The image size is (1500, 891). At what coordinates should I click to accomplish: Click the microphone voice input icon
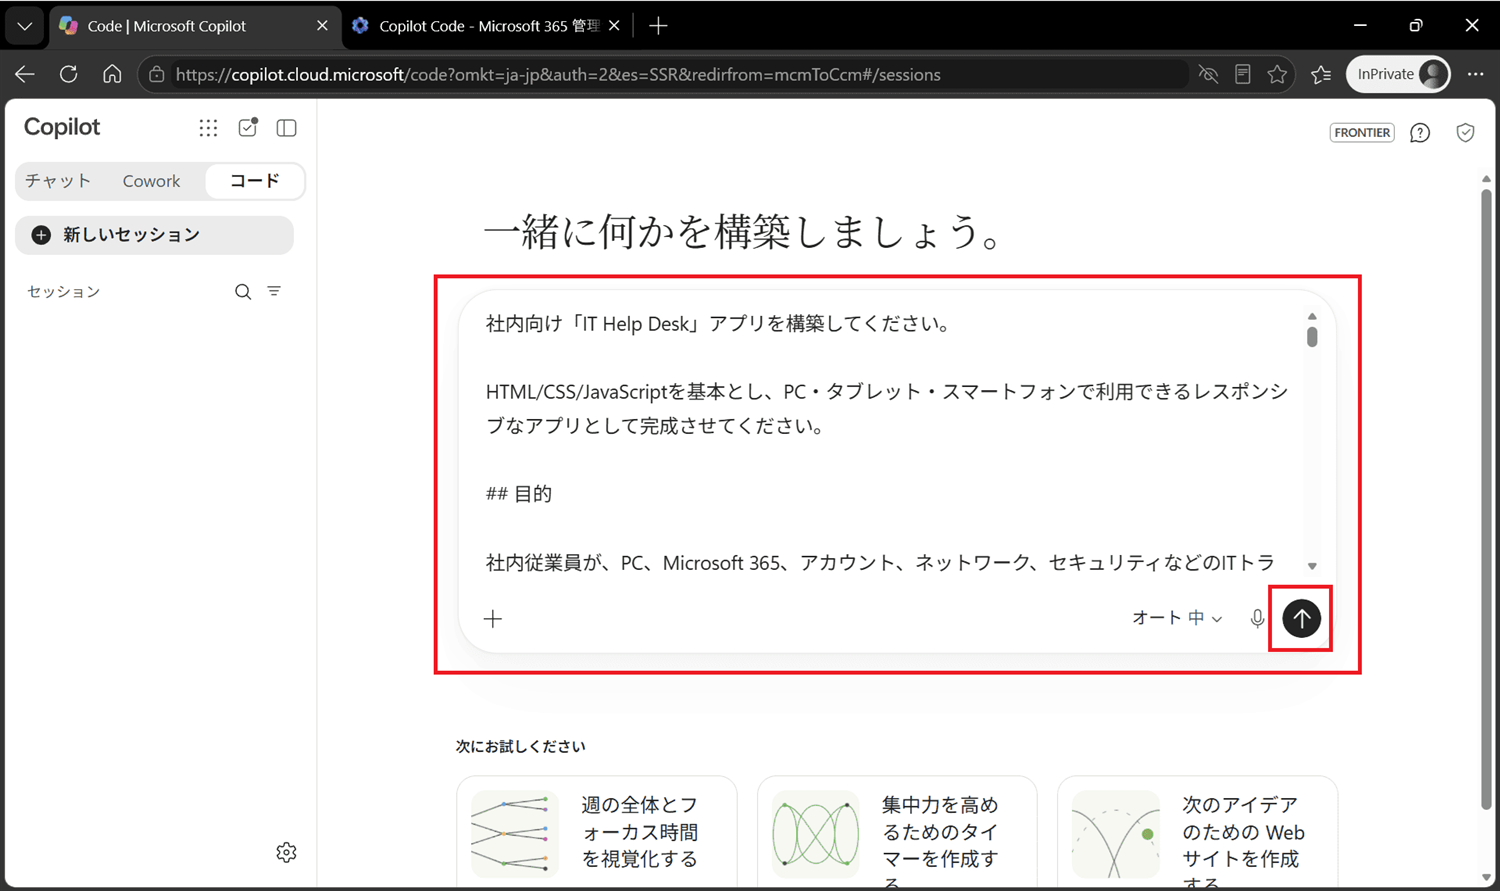(1257, 619)
